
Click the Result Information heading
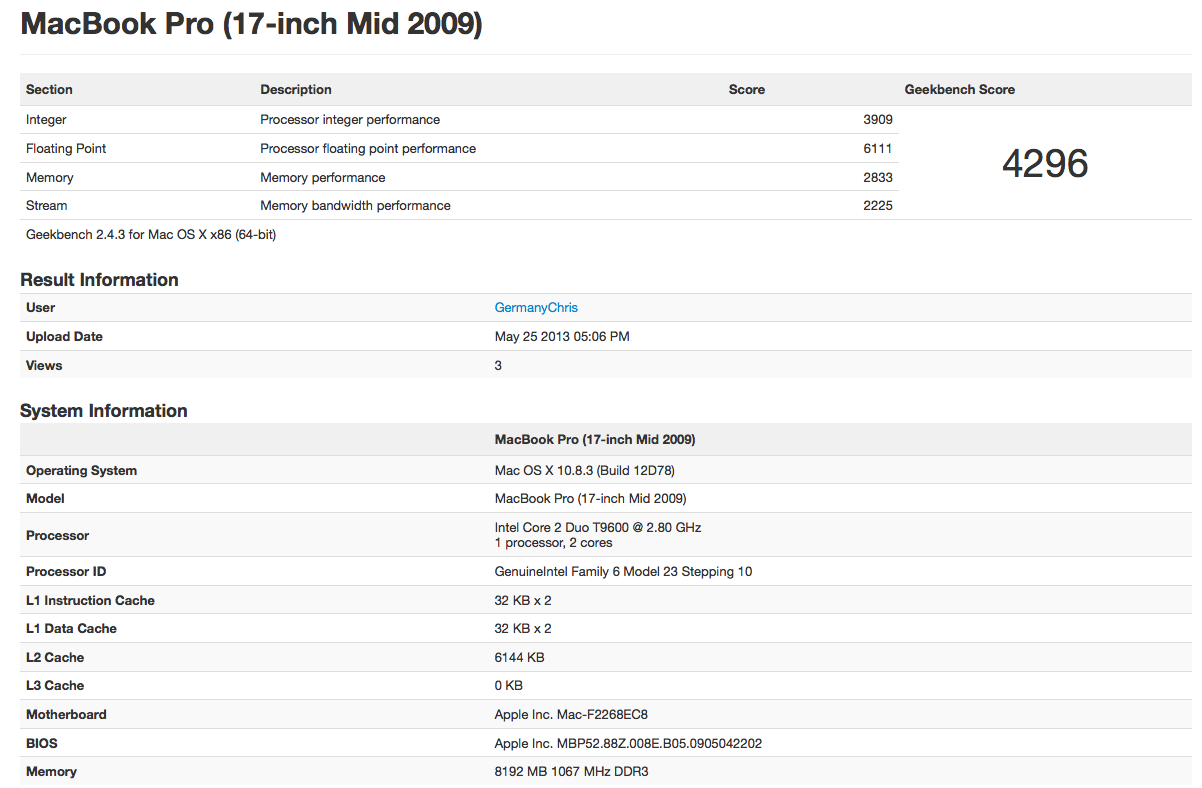coord(100,280)
